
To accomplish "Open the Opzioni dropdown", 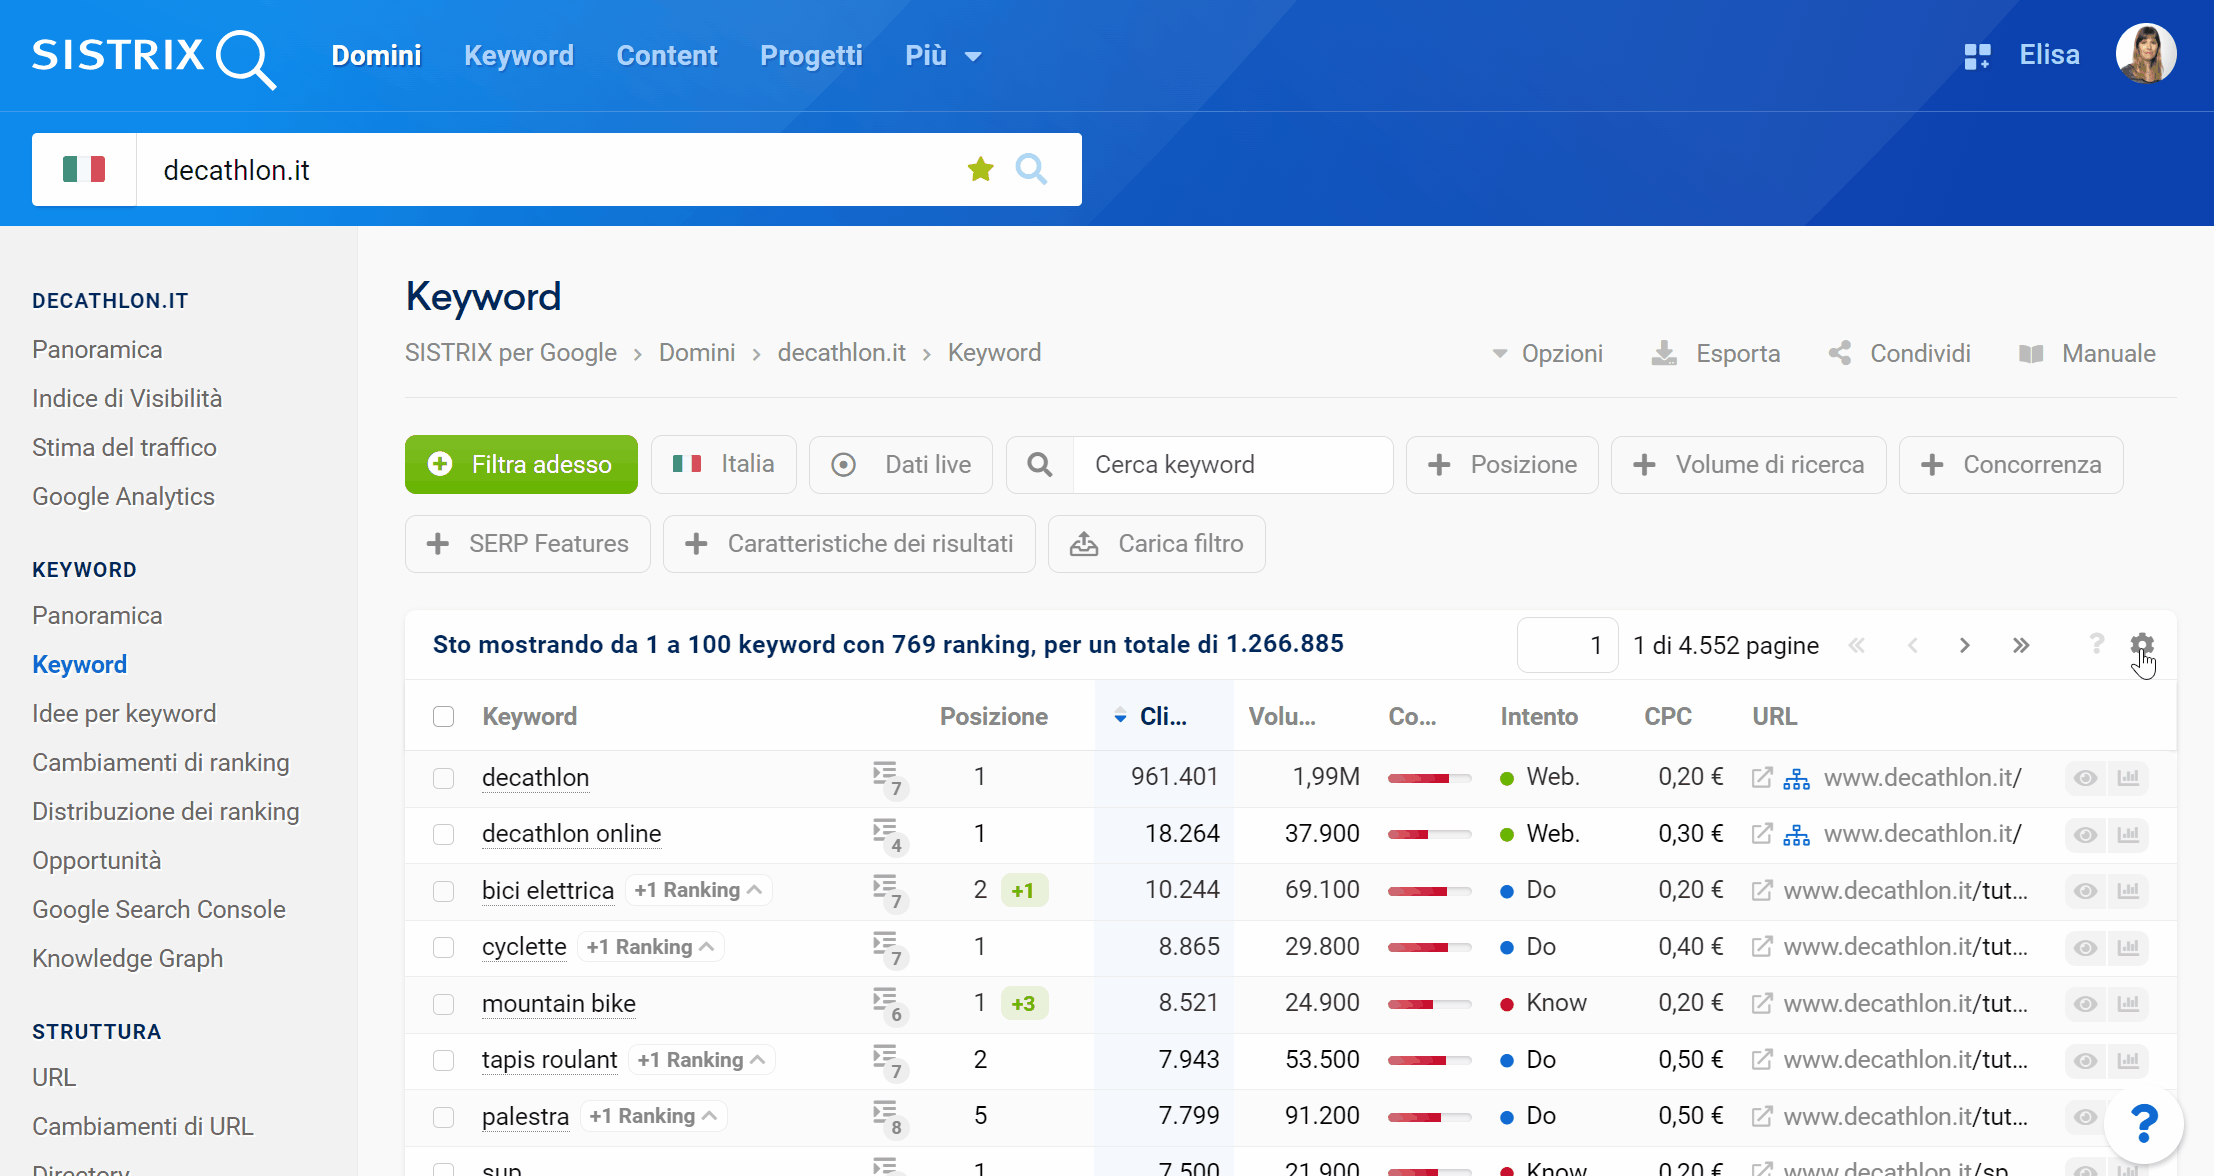I will tap(1547, 353).
